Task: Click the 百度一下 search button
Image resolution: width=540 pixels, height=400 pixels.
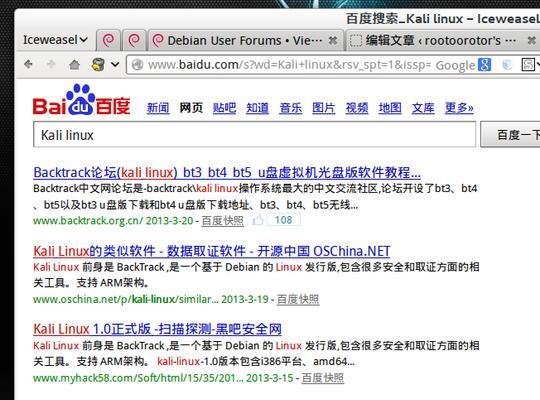Action: coord(511,135)
